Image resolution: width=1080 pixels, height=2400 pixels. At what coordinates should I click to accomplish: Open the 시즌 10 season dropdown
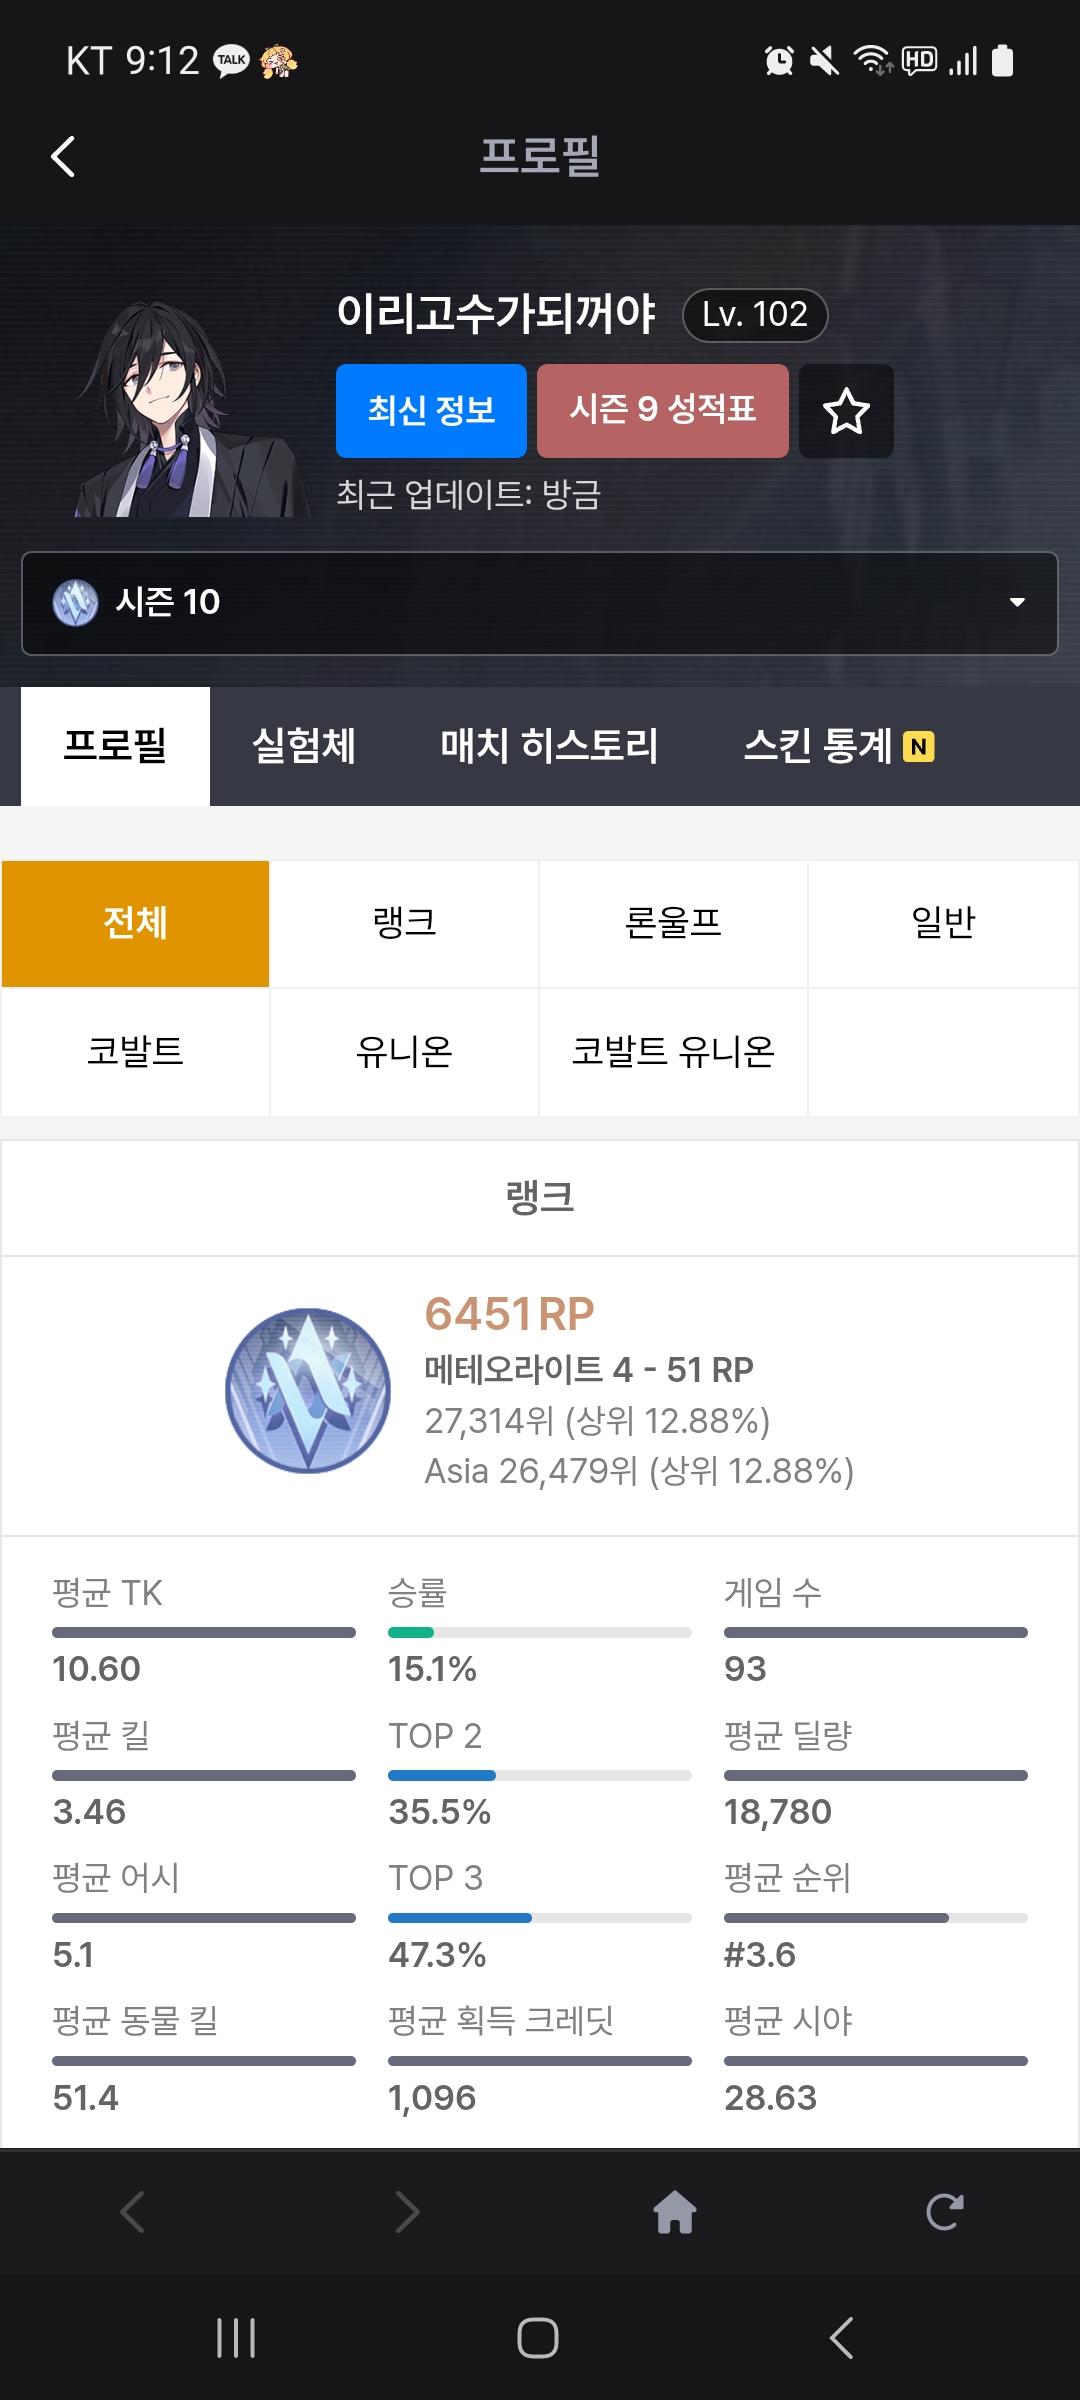[540, 603]
